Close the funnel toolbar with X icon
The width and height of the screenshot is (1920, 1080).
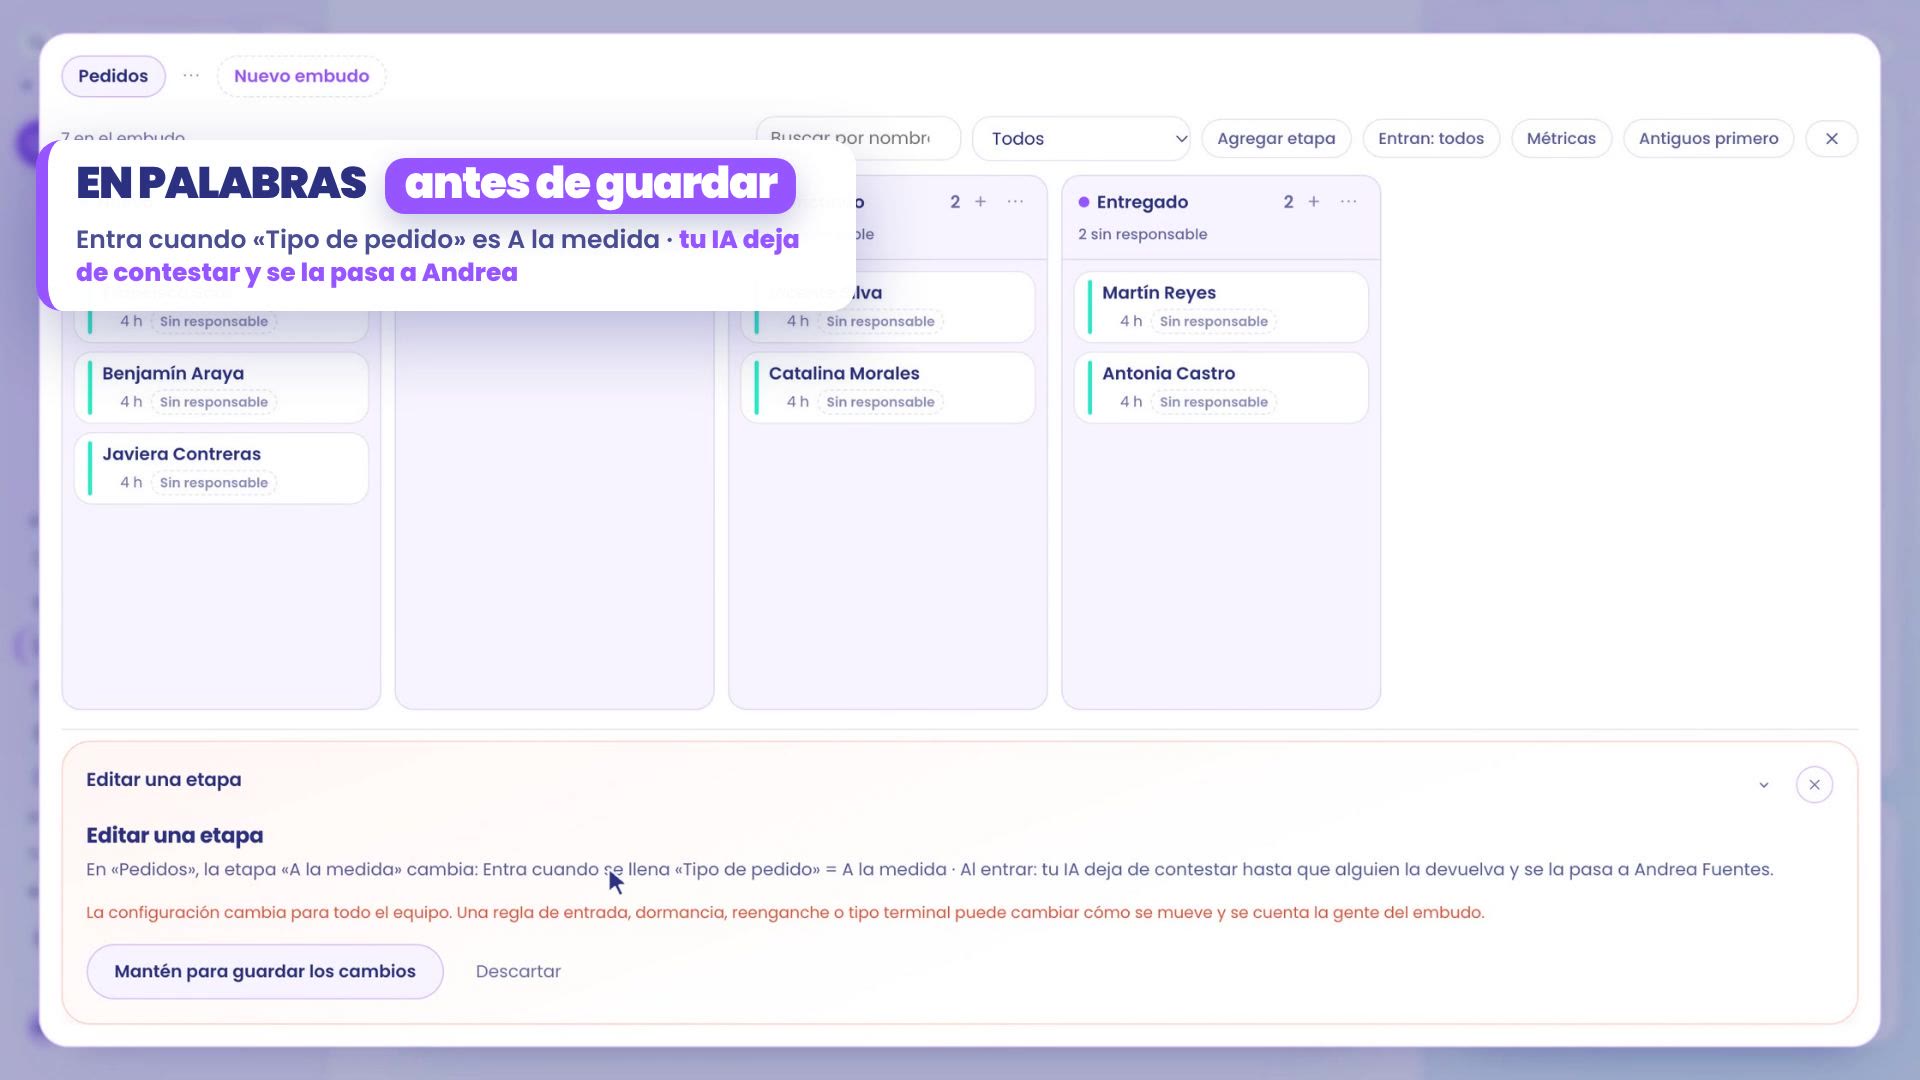[x=1832, y=138]
